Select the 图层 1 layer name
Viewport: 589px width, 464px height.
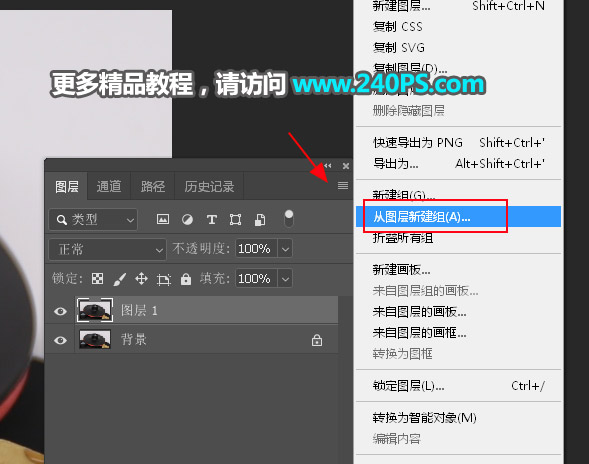click(x=139, y=311)
